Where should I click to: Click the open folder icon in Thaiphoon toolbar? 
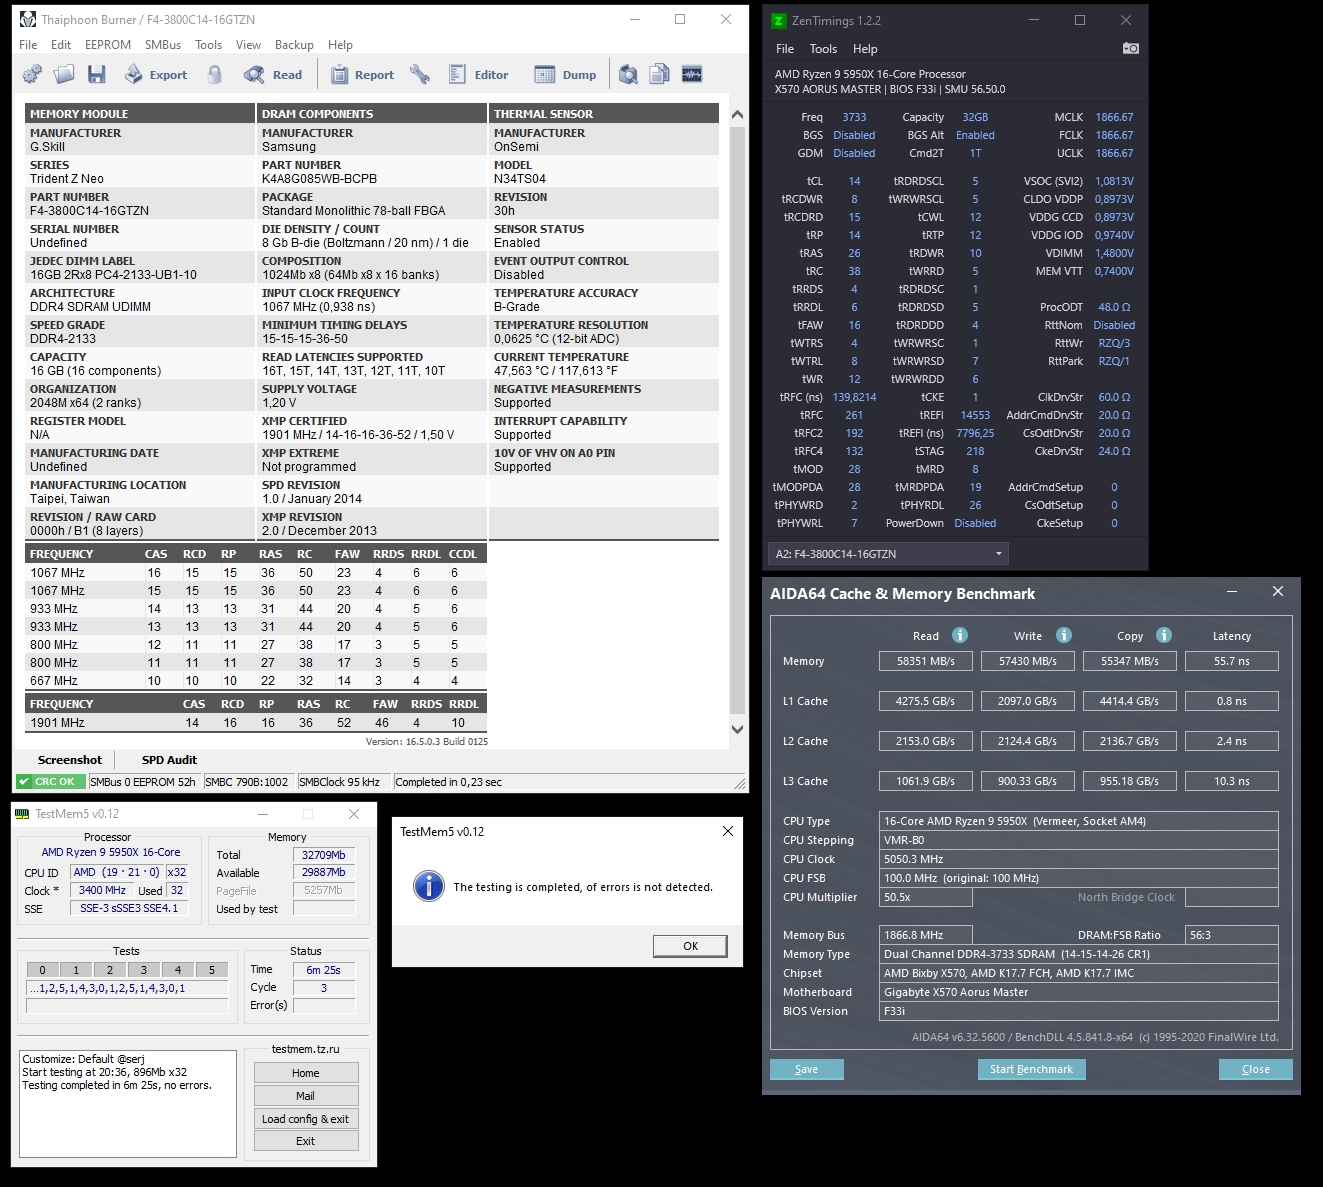(64, 74)
